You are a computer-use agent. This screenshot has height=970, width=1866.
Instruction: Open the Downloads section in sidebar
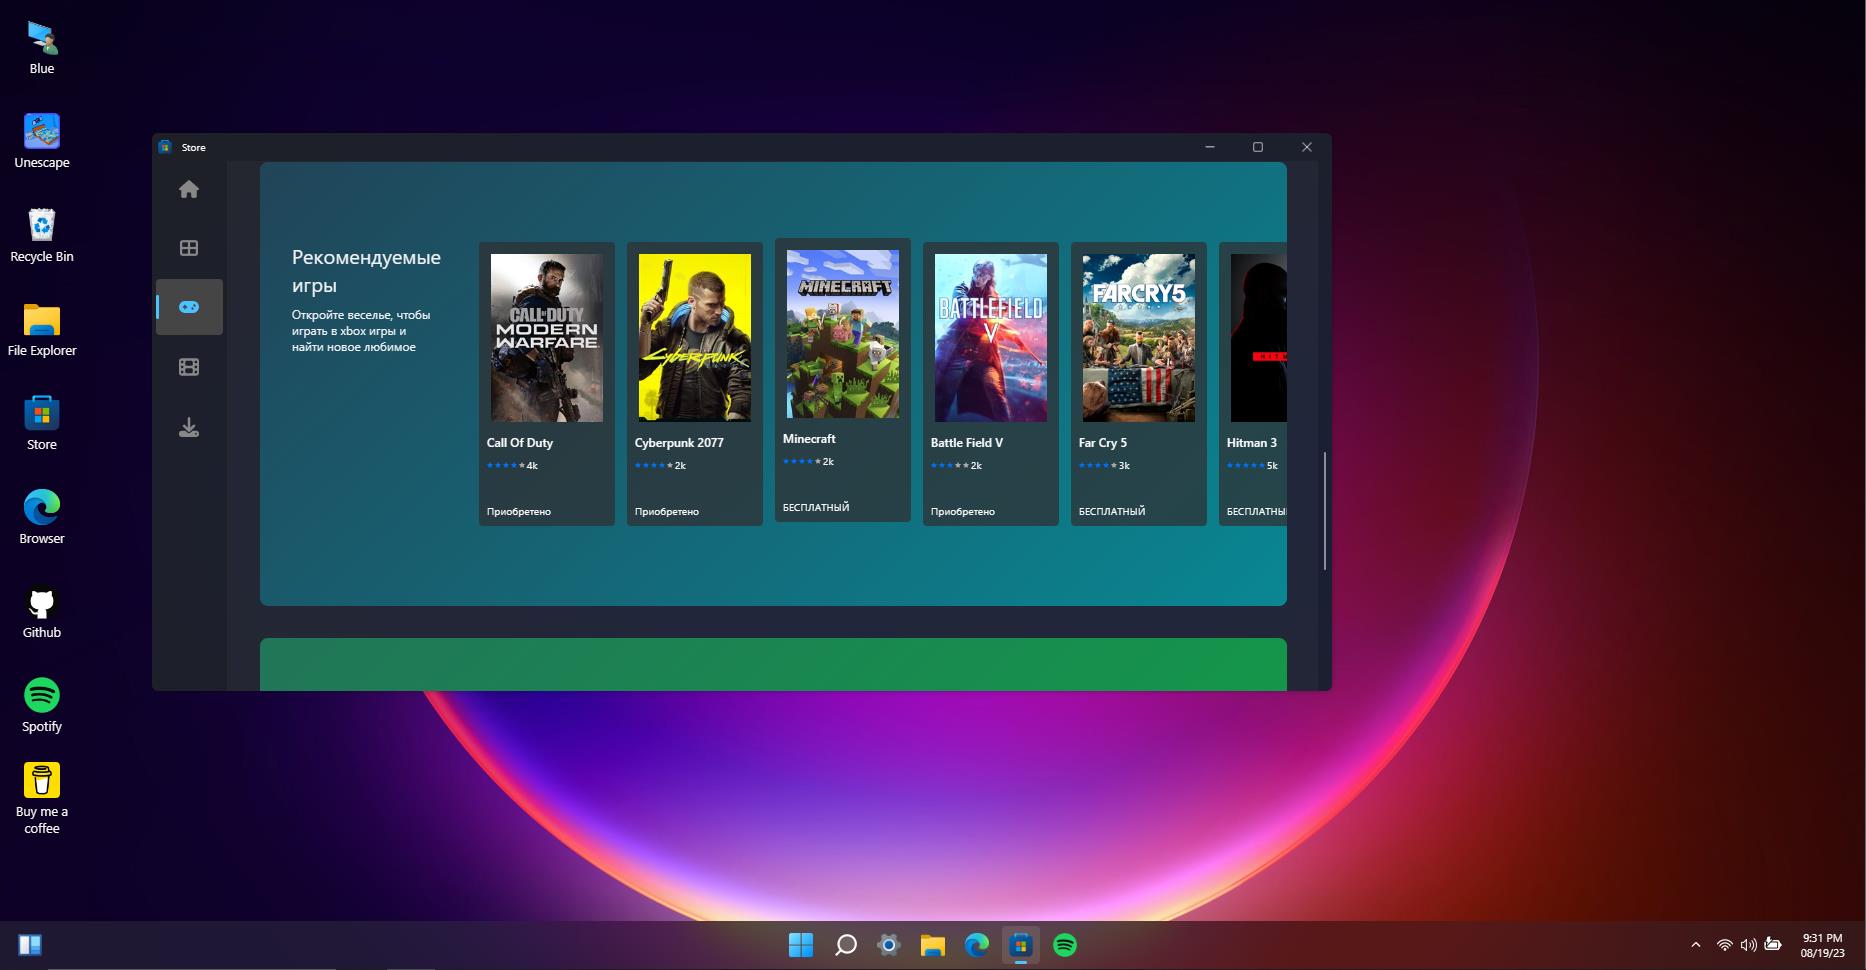pos(189,428)
